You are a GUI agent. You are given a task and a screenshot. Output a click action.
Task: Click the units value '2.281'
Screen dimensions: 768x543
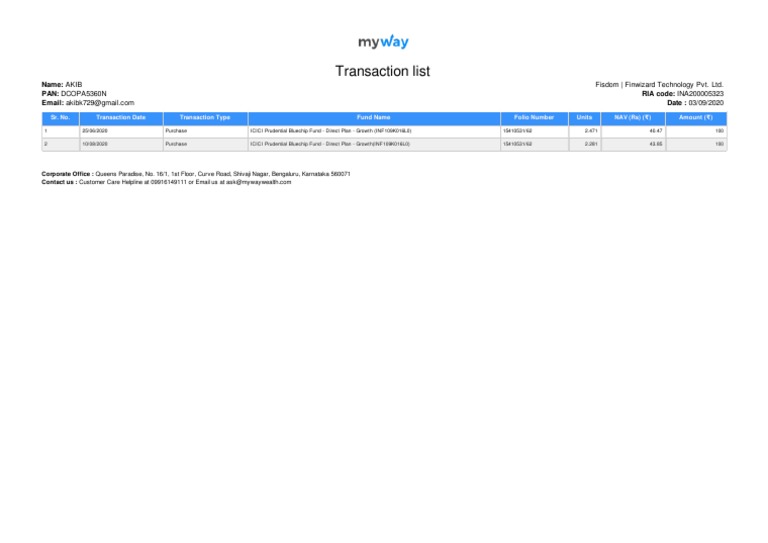pos(591,144)
